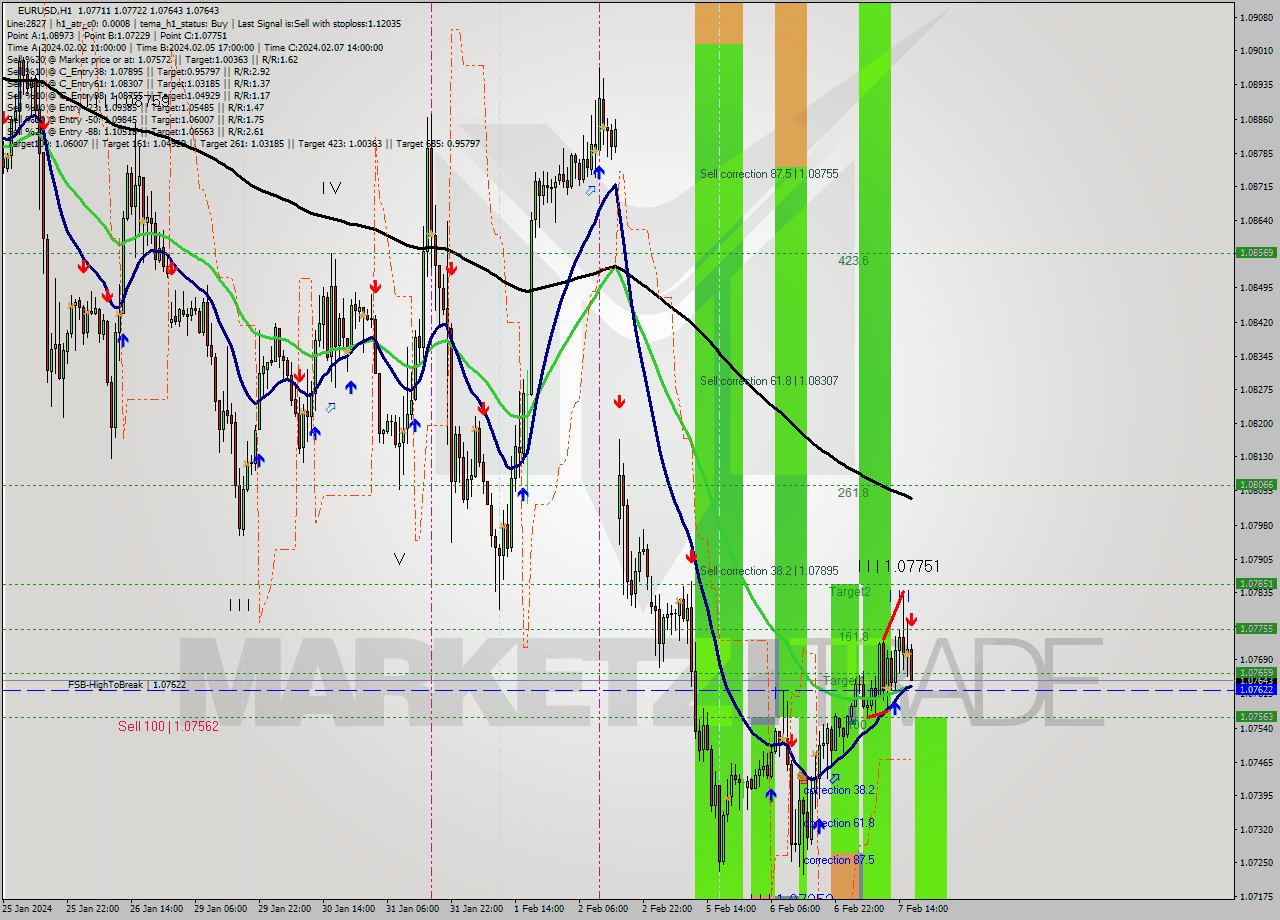Image resolution: width=1280 pixels, height=920 pixels.
Task: Click the red 'Sell 100 | 1.07562' label
Action: point(168,726)
